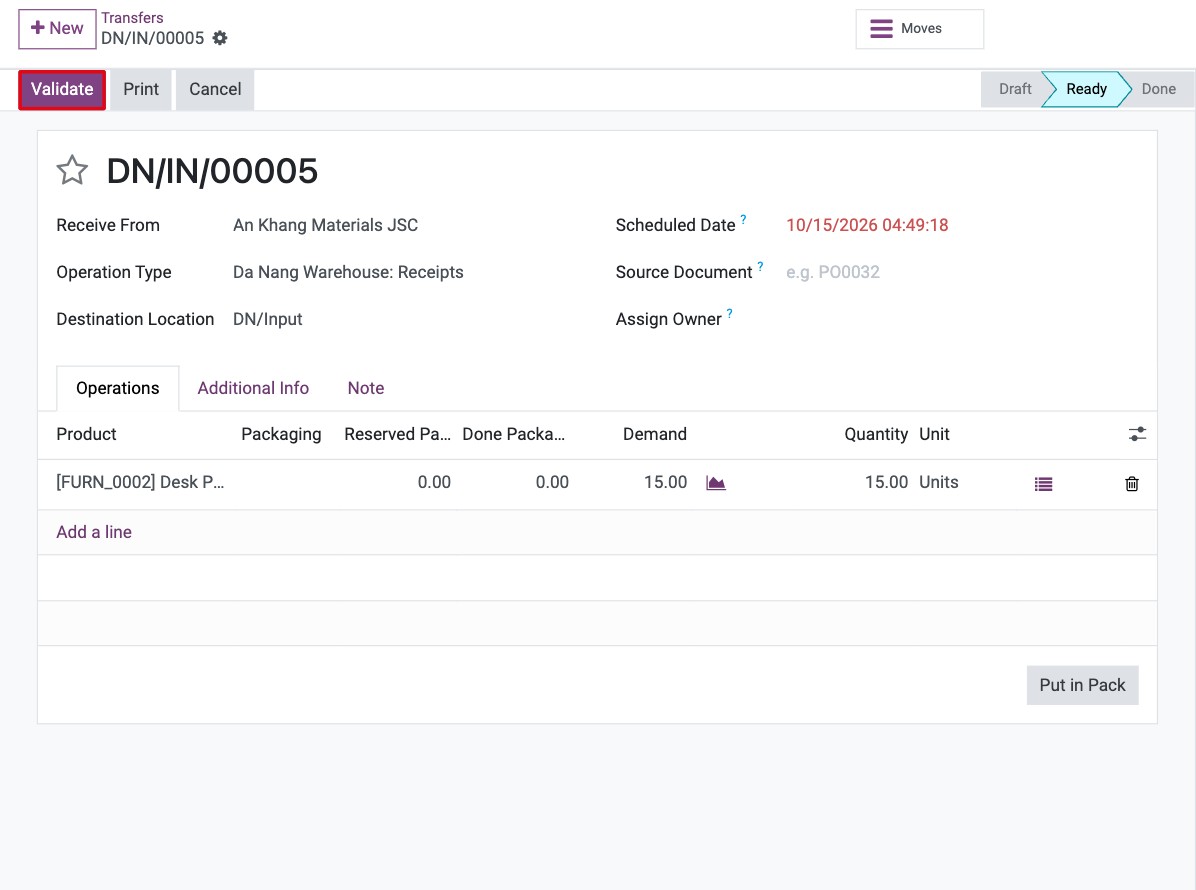Click Put in Pack button
This screenshot has width=1196, height=890.
(1082, 685)
